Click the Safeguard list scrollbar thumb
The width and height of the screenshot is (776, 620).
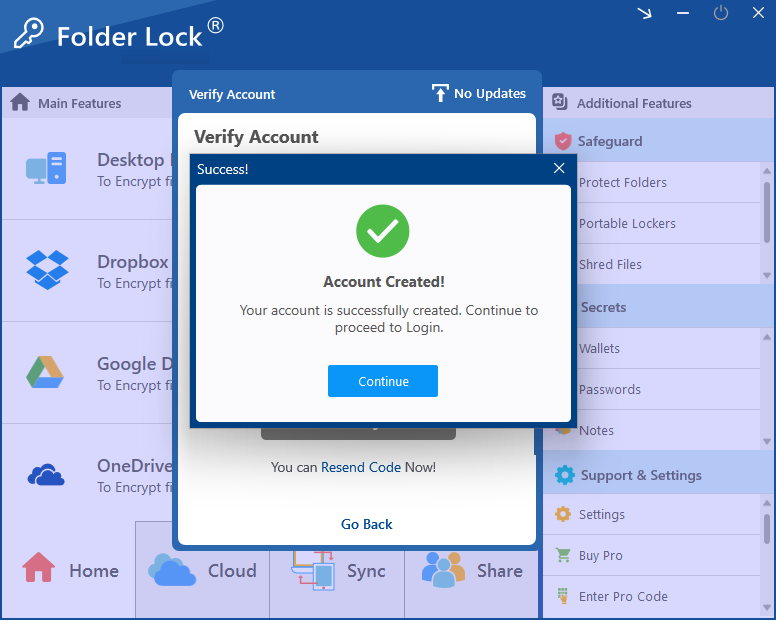pyautogui.click(x=767, y=212)
